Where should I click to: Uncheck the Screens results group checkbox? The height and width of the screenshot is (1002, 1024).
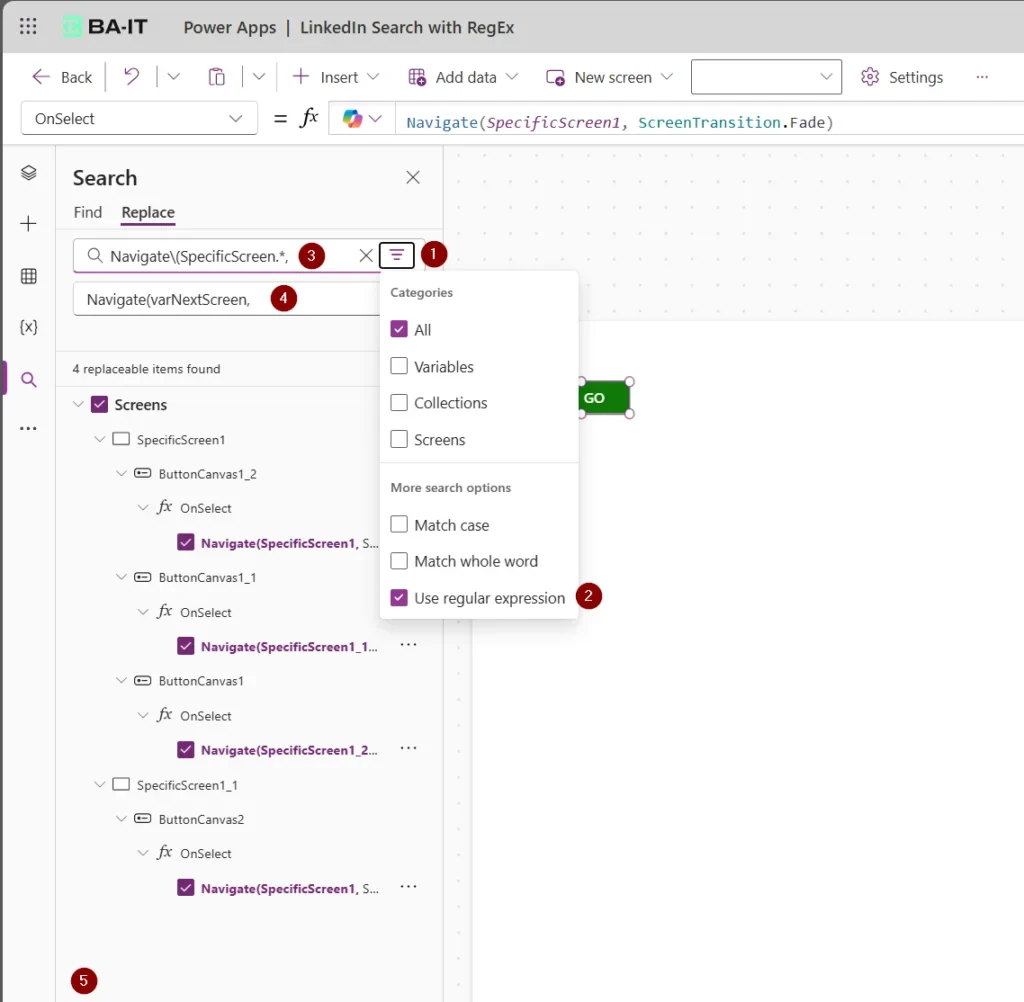click(x=99, y=404)
